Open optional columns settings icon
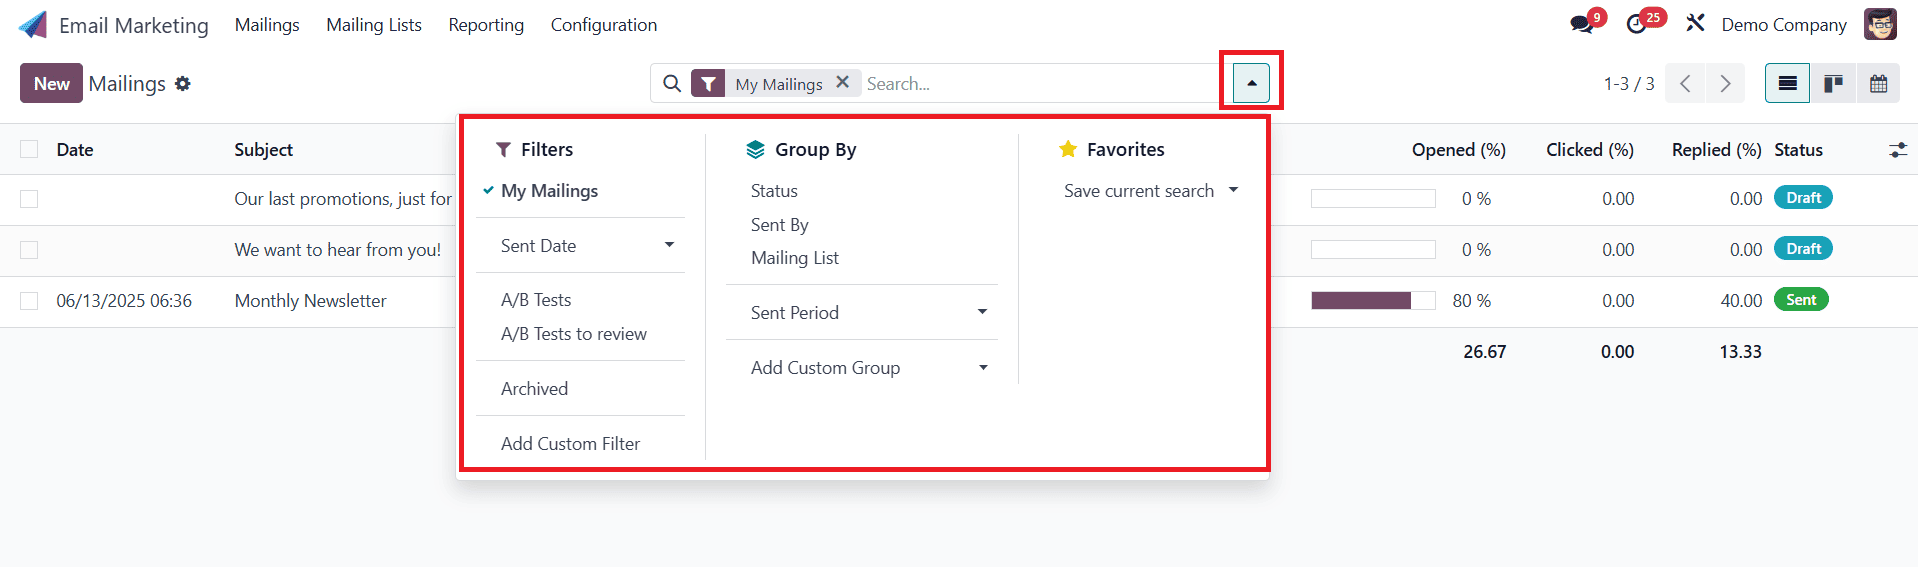 point(1898,150)
